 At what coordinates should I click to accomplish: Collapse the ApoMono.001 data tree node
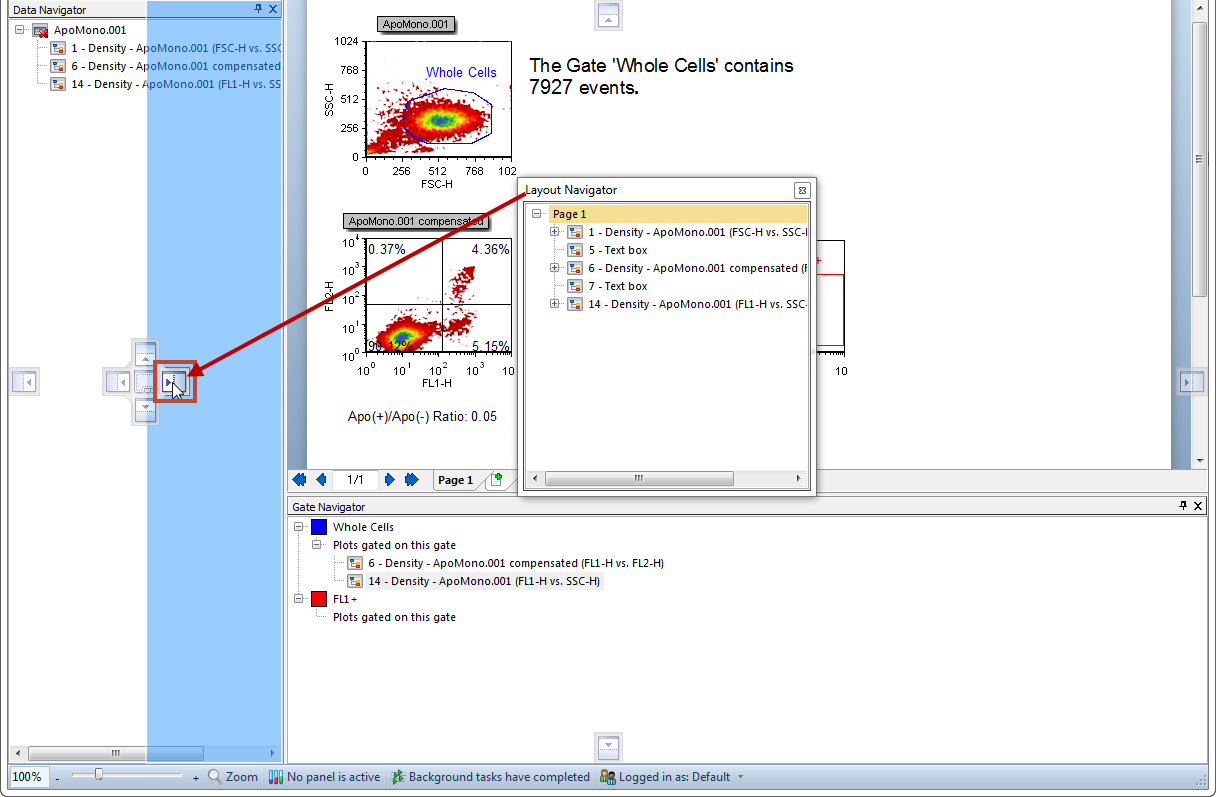click(20, 30)
